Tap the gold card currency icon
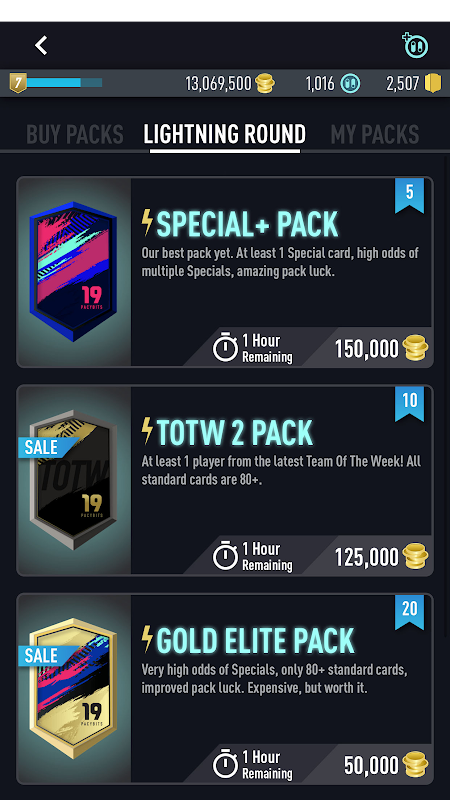The image size is (450, 800). [432, 83]
